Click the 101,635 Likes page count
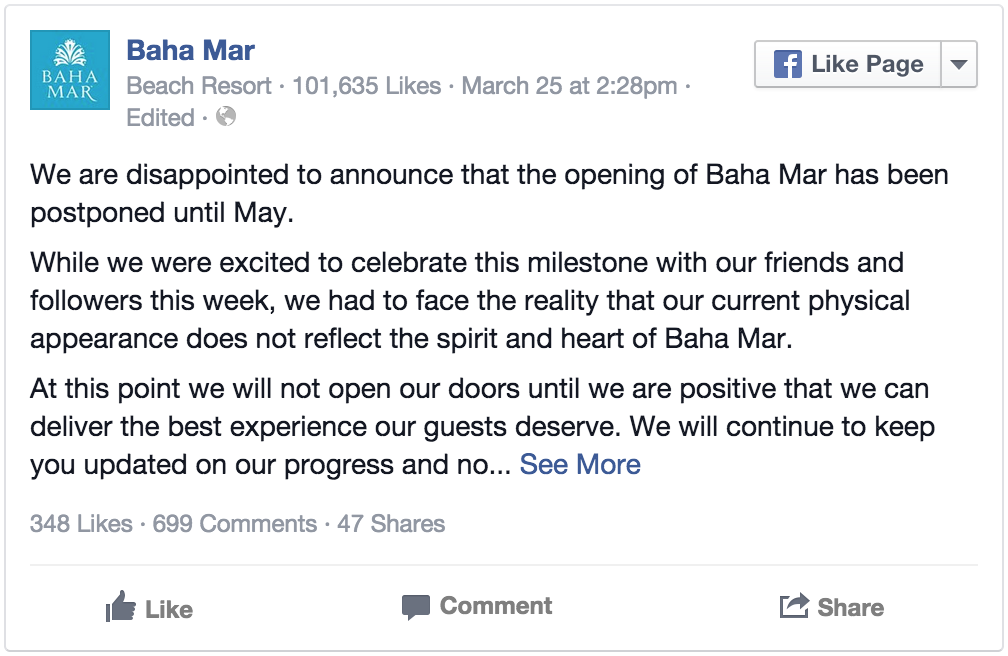Viewport: 1008px width, 656px height. tap(366, 86)
